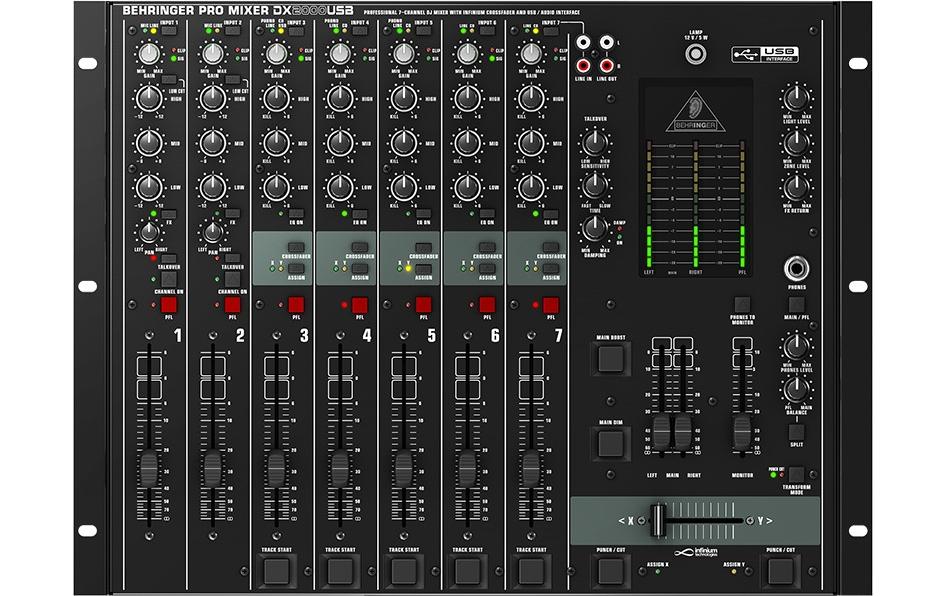The width and height of the screenshot is (947, 596).
Task: Click the channel 1 Gain knob
Action: 149,54
